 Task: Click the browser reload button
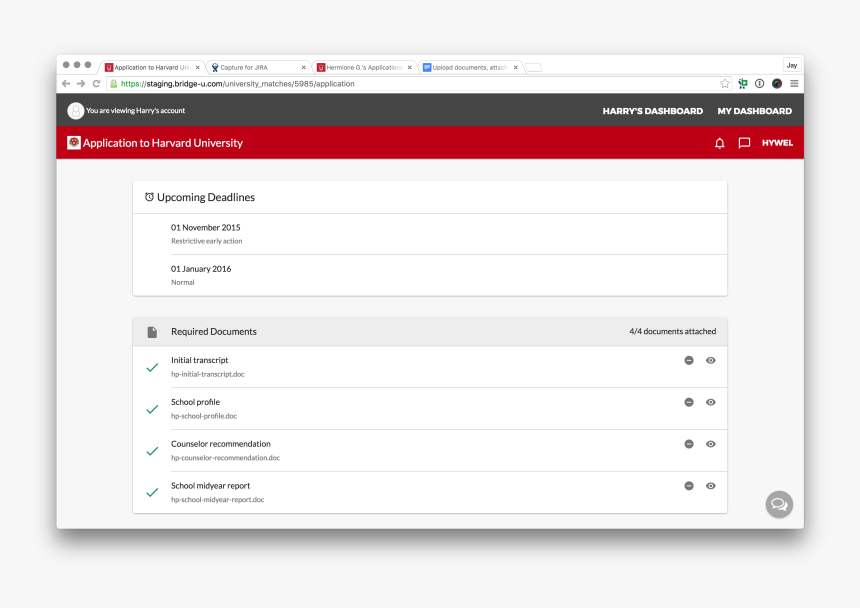[97, 84]
